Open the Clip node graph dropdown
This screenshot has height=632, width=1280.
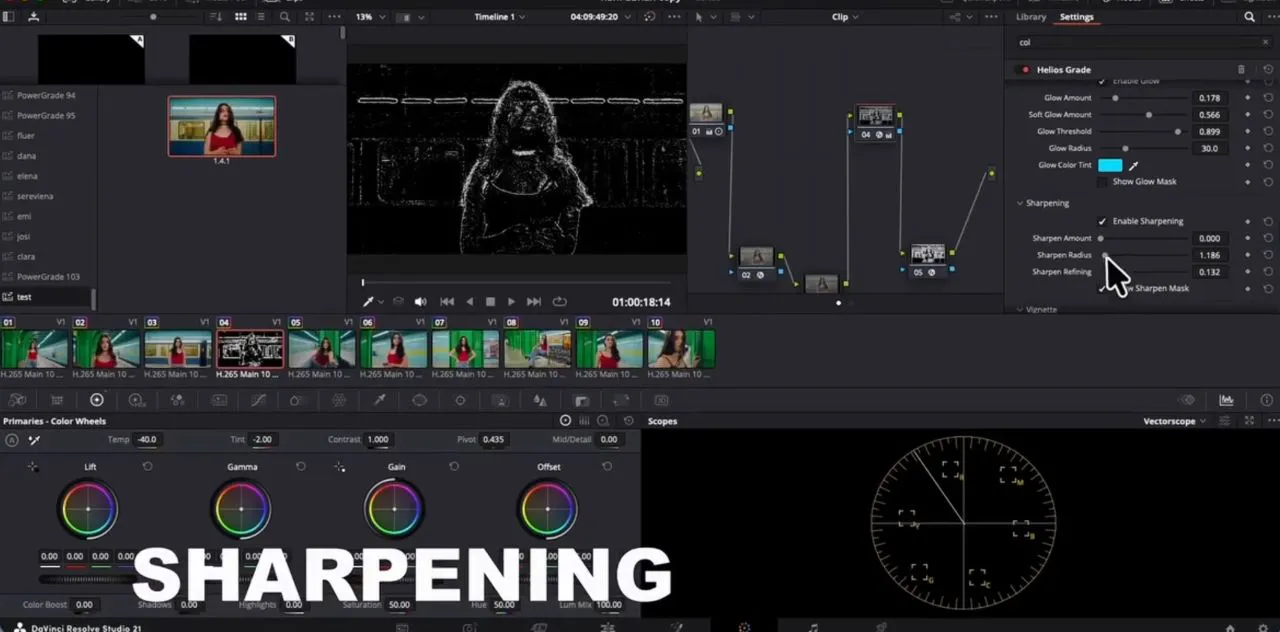point(845,17)
